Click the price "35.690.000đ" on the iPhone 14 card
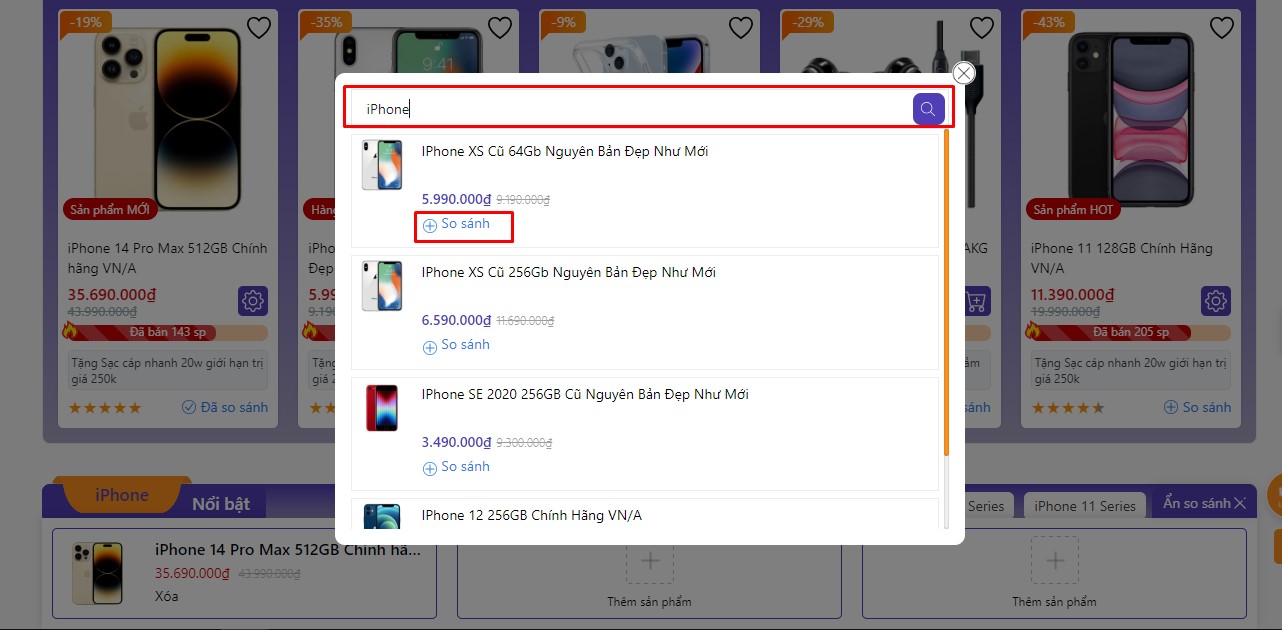The width and height of the screenshot is (1282, 630). [111, 295]
